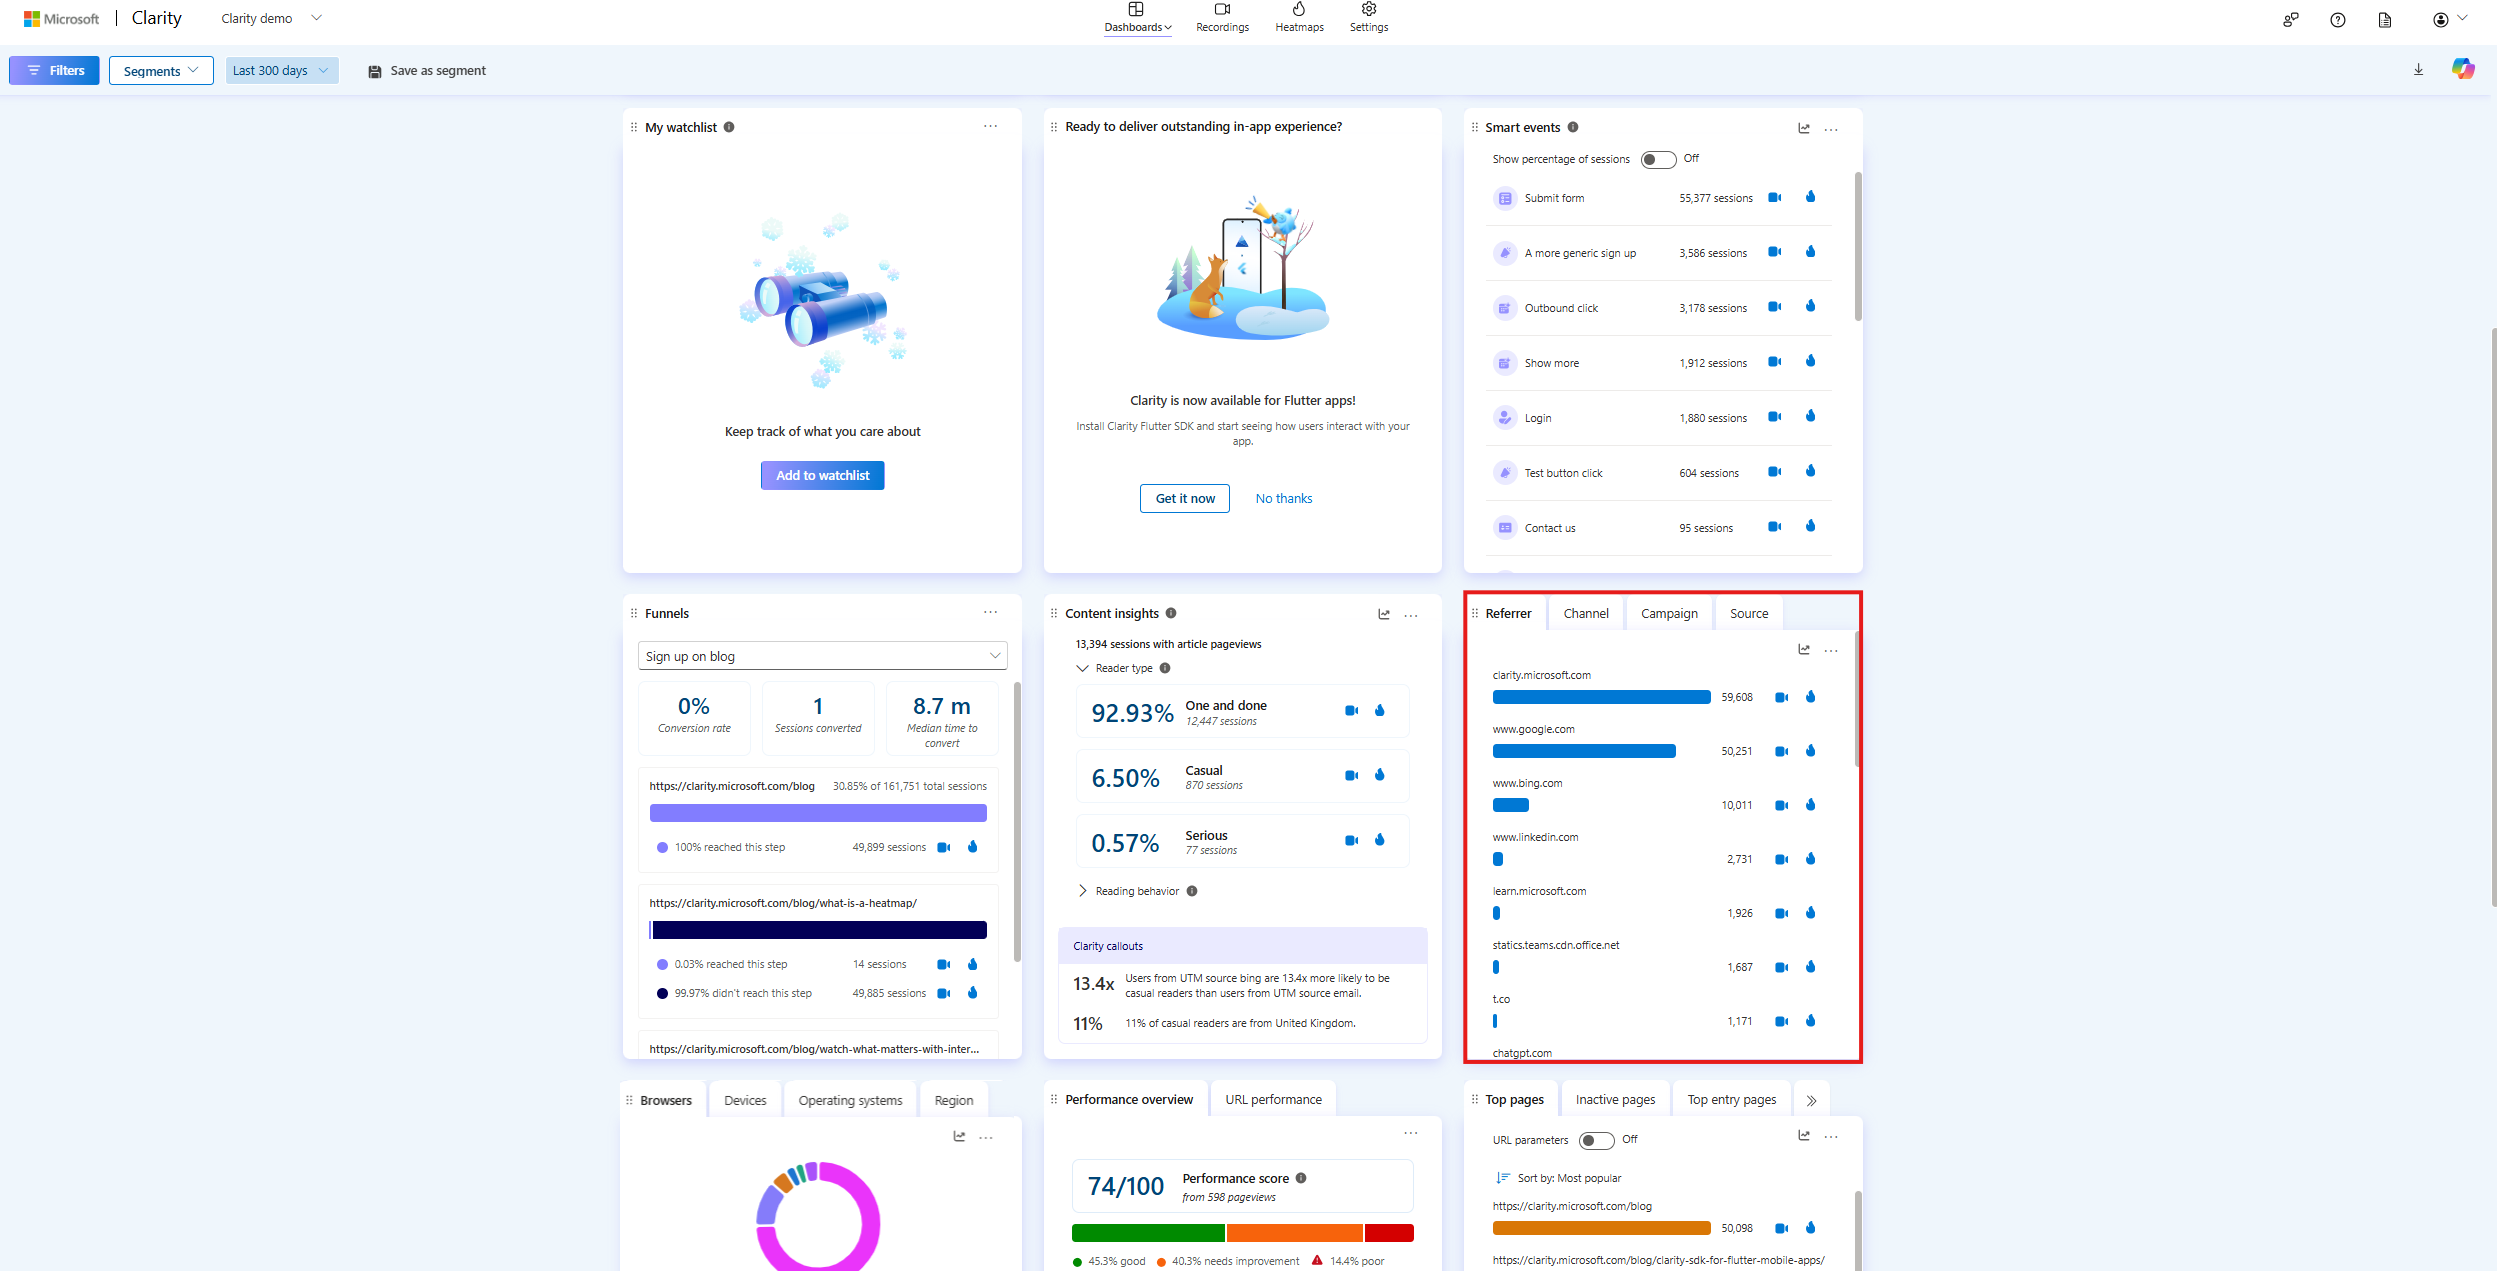Switch to the URL performance tab

tap(1273, 1099)
